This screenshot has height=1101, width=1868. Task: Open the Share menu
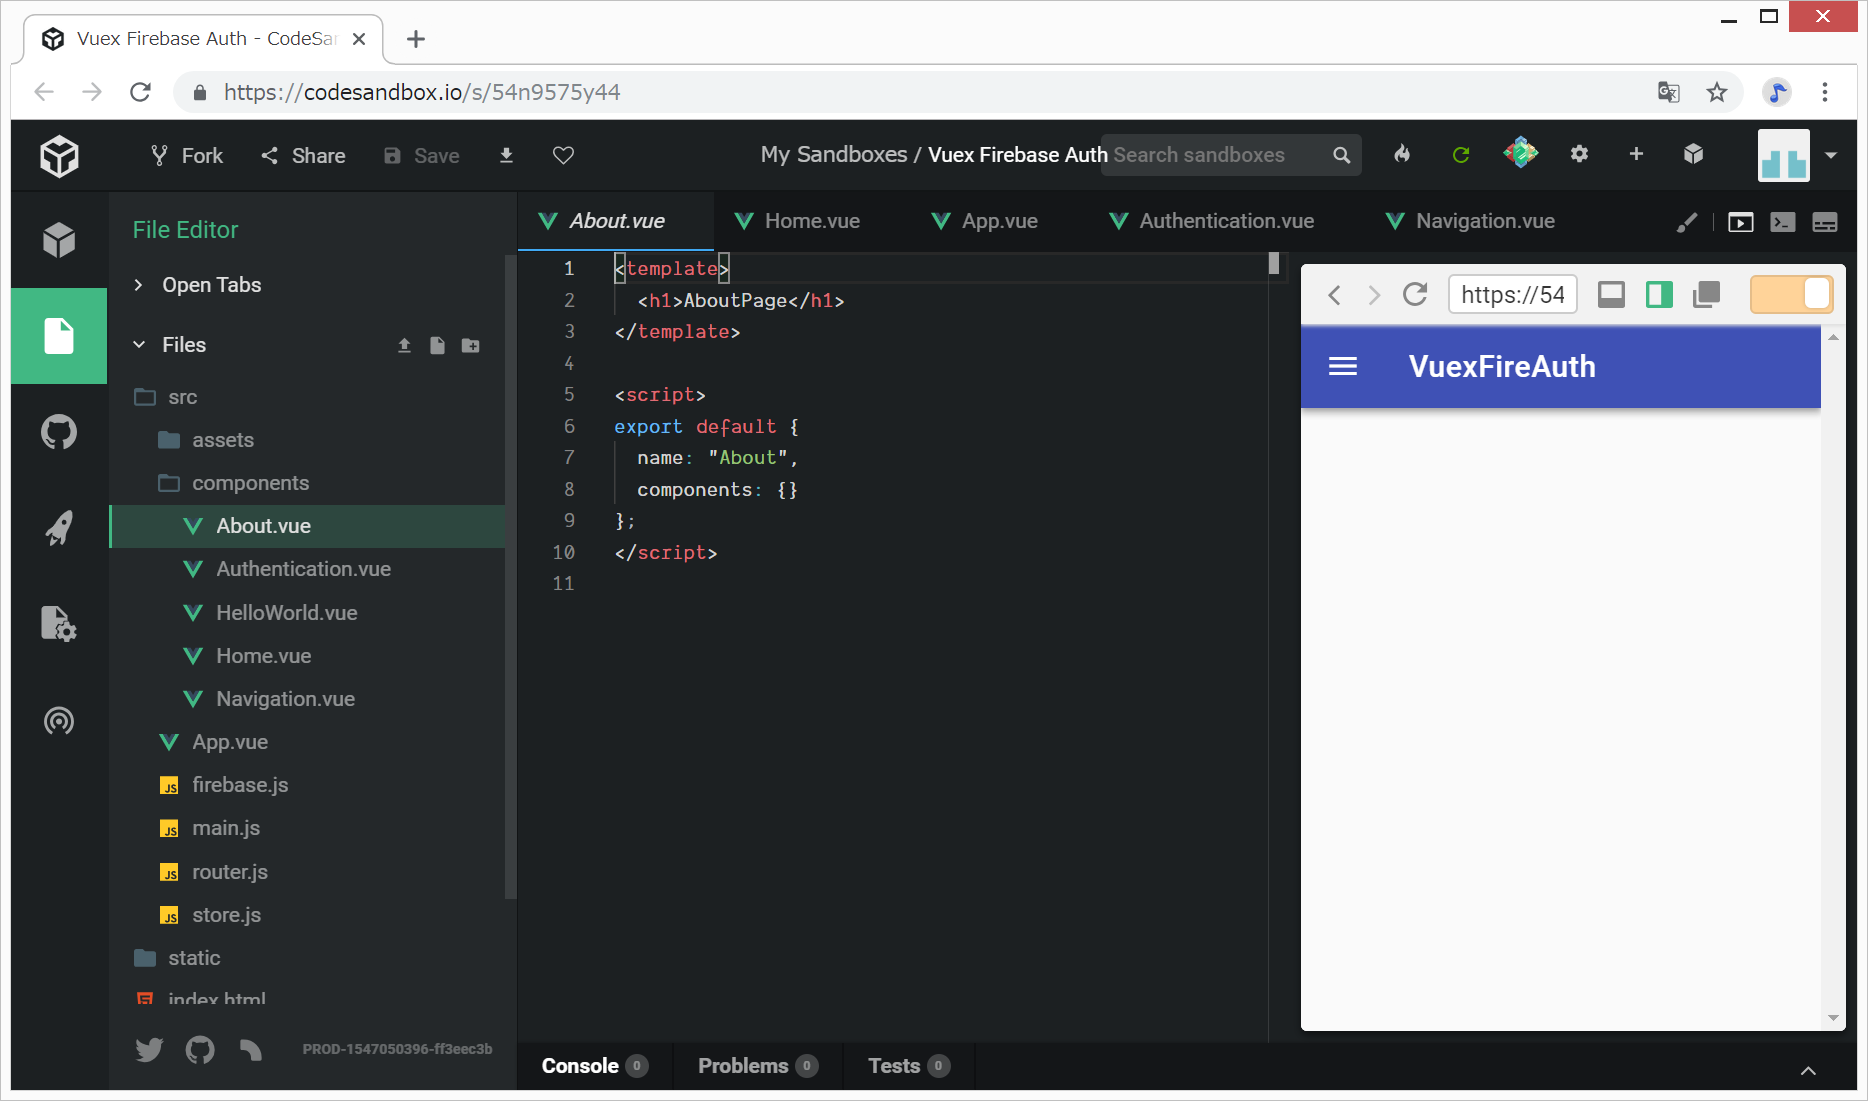(x=303, y=155)
